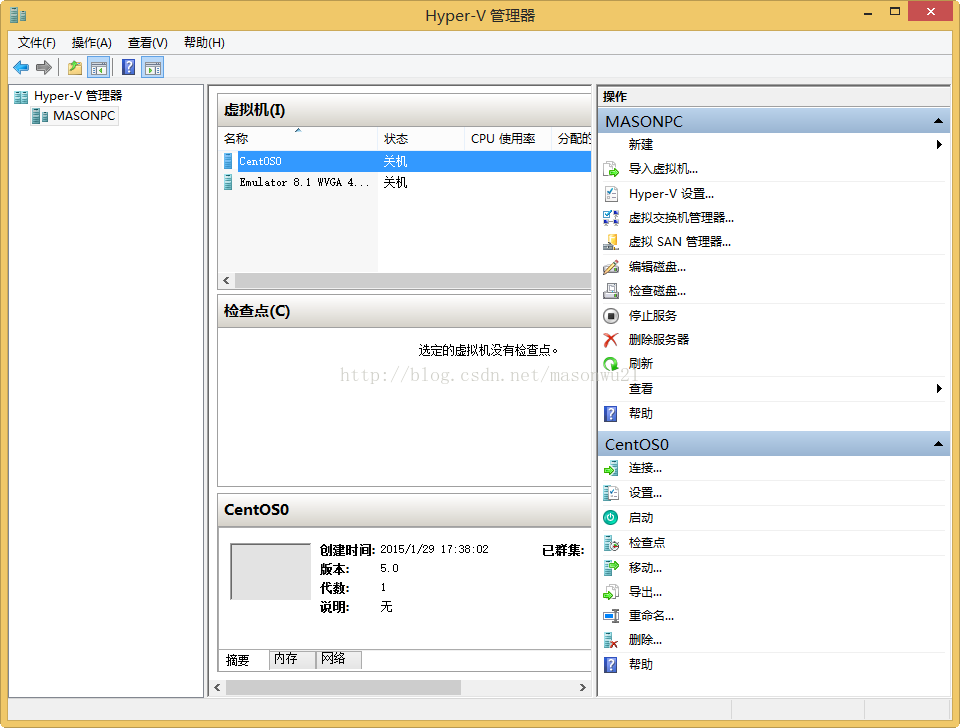Switch to the 摘要 tab
This screenshot has height=728, width=960.
point(238,660)
